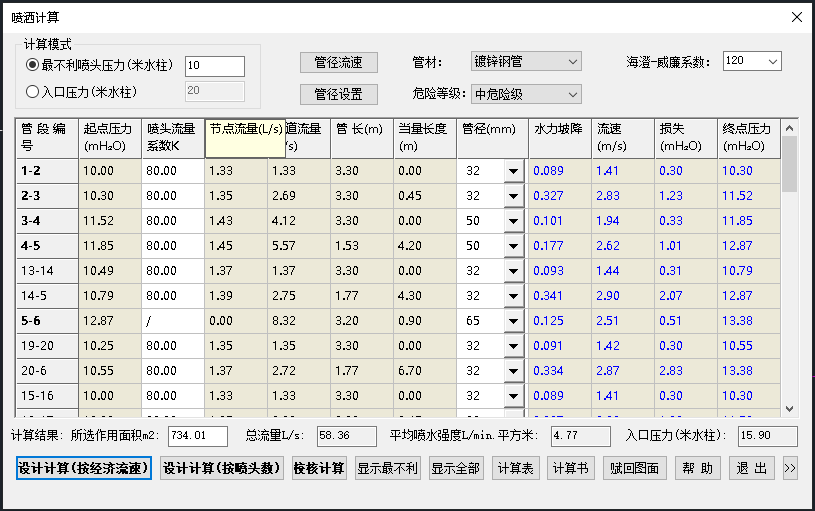Open pipe diameter dropdown for row 1-2
Screen dimensions: 815x511
pyautogui.click(x=514, y=171)
